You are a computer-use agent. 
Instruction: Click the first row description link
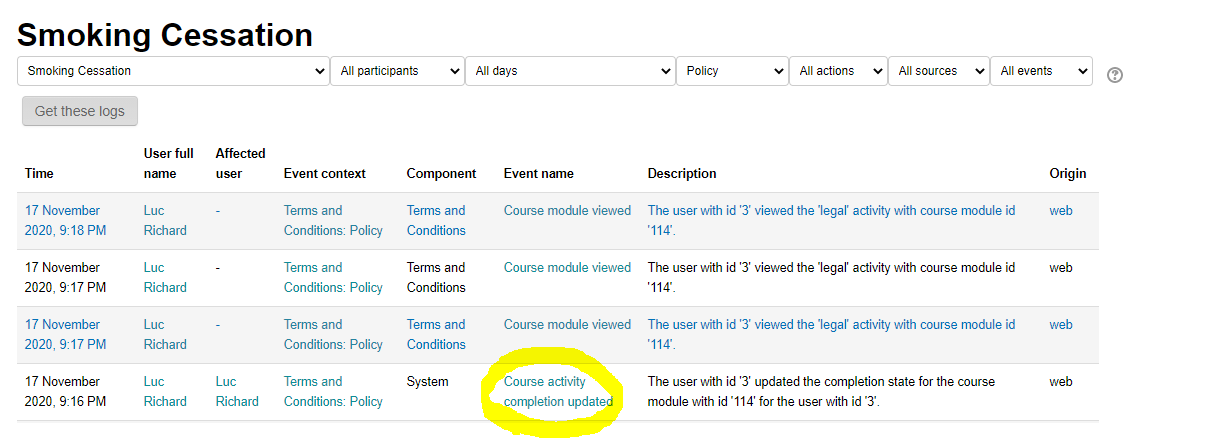coord(831,220)
